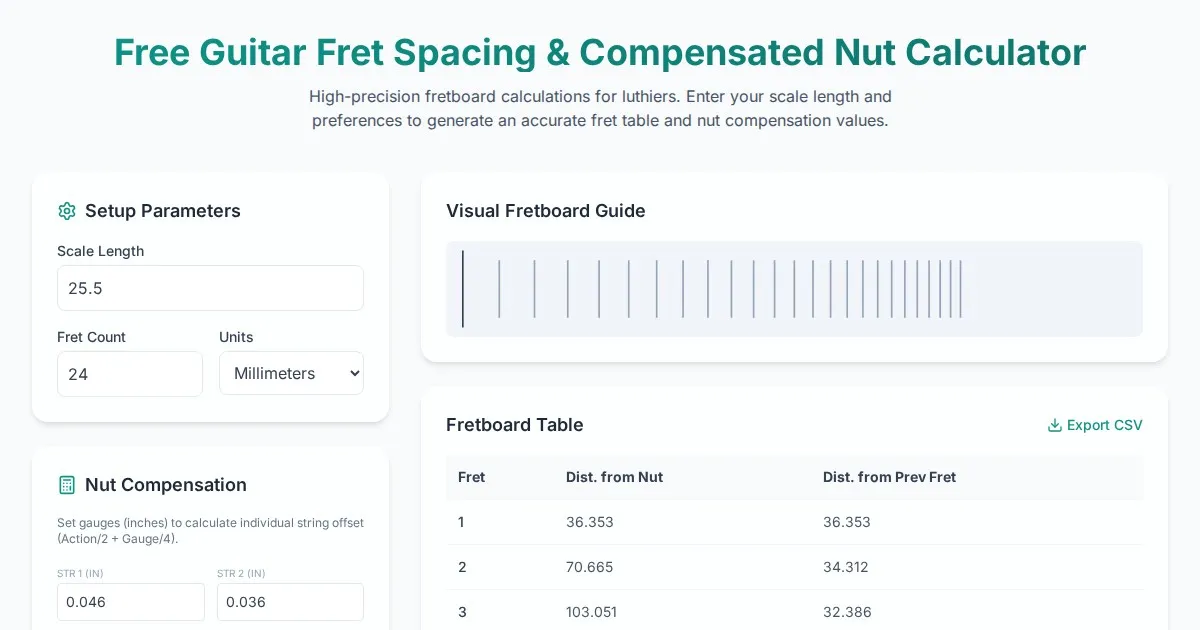Click the last fret line in the guide
The width and height of the screenshot is (1200, 630).
click(961, 289)
